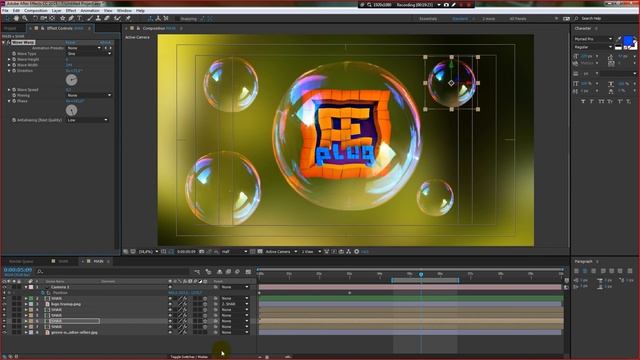Select the Pen tool
640x360 pixels.
point(71,18)
